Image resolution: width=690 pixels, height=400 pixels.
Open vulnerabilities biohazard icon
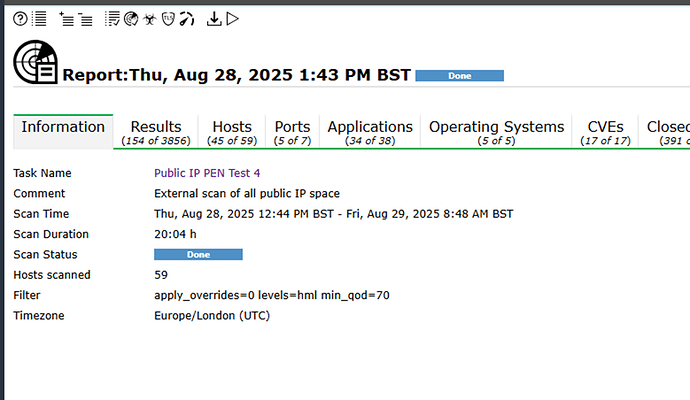point(149,18)
